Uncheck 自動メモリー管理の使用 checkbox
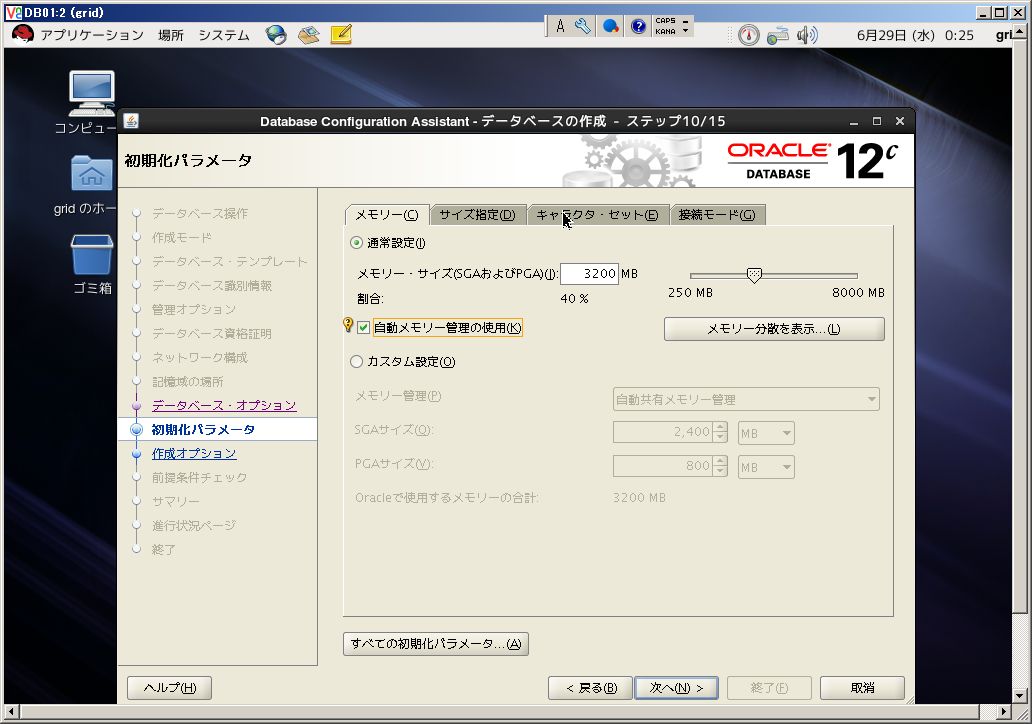Screen dimensions: 1032x724 click(363, 327)
